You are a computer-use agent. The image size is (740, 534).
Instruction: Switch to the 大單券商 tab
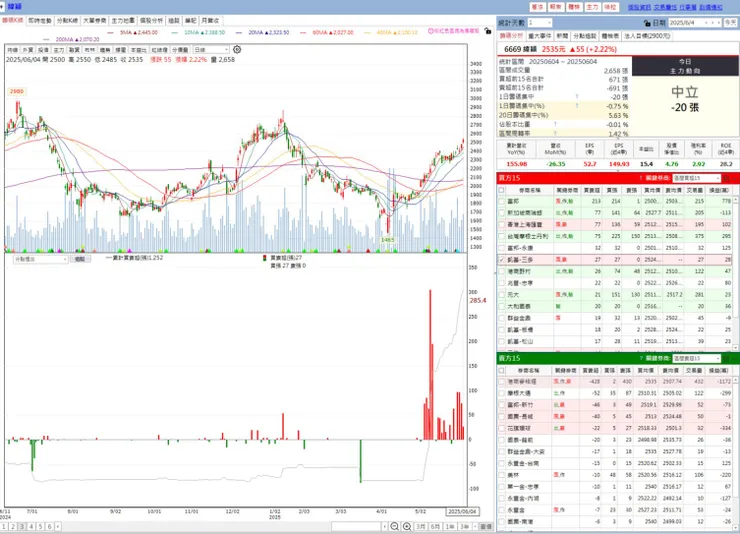(95, 21)
